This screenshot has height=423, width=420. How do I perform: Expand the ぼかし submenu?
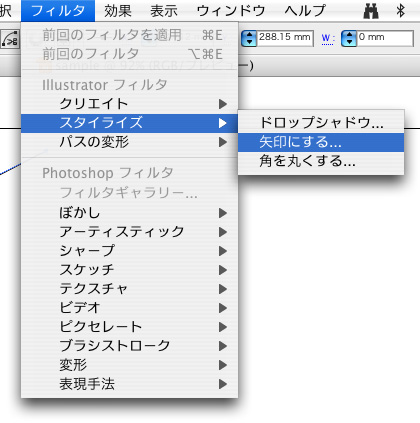[x=130, y=213]
